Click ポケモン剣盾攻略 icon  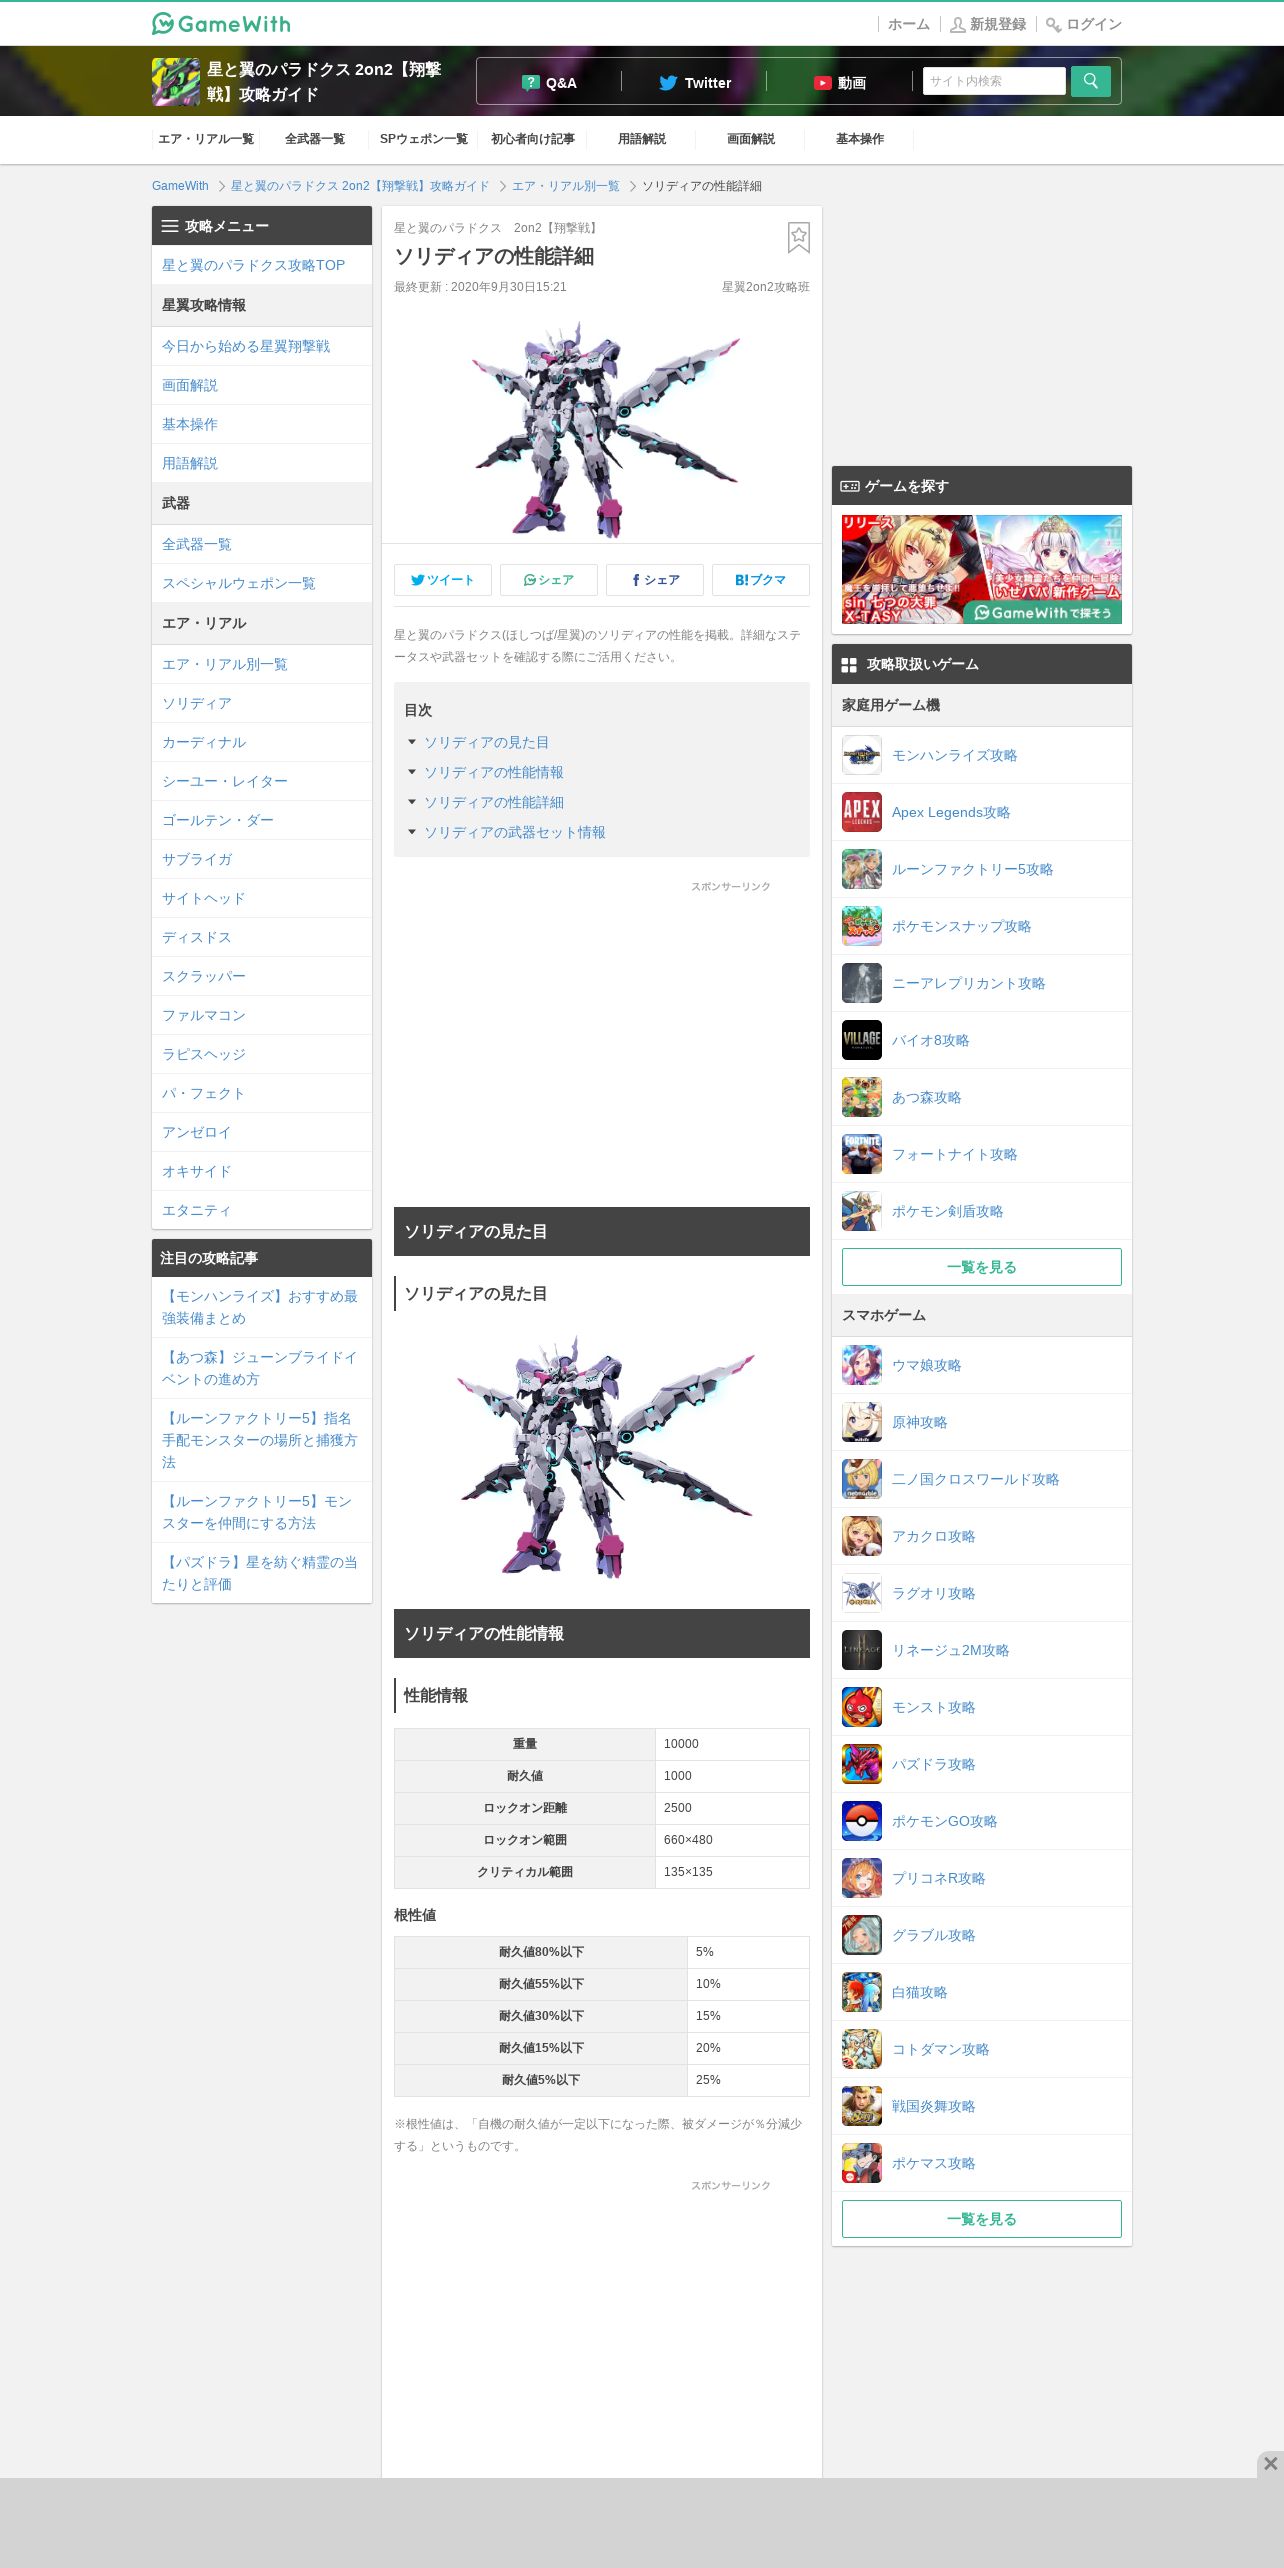click(861, 1211)
